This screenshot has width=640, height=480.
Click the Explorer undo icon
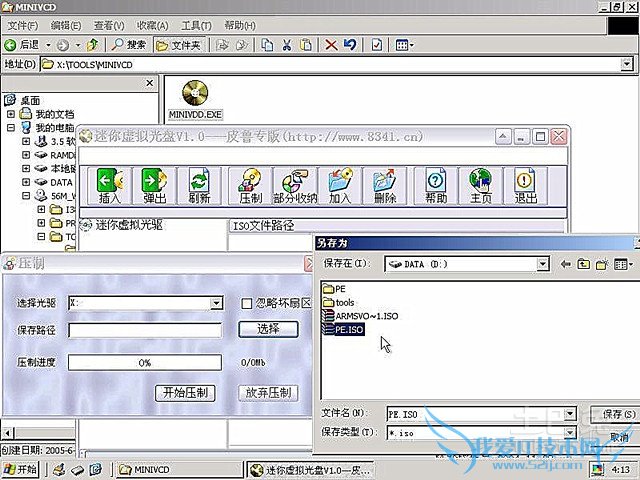click(x=350, y=45)
